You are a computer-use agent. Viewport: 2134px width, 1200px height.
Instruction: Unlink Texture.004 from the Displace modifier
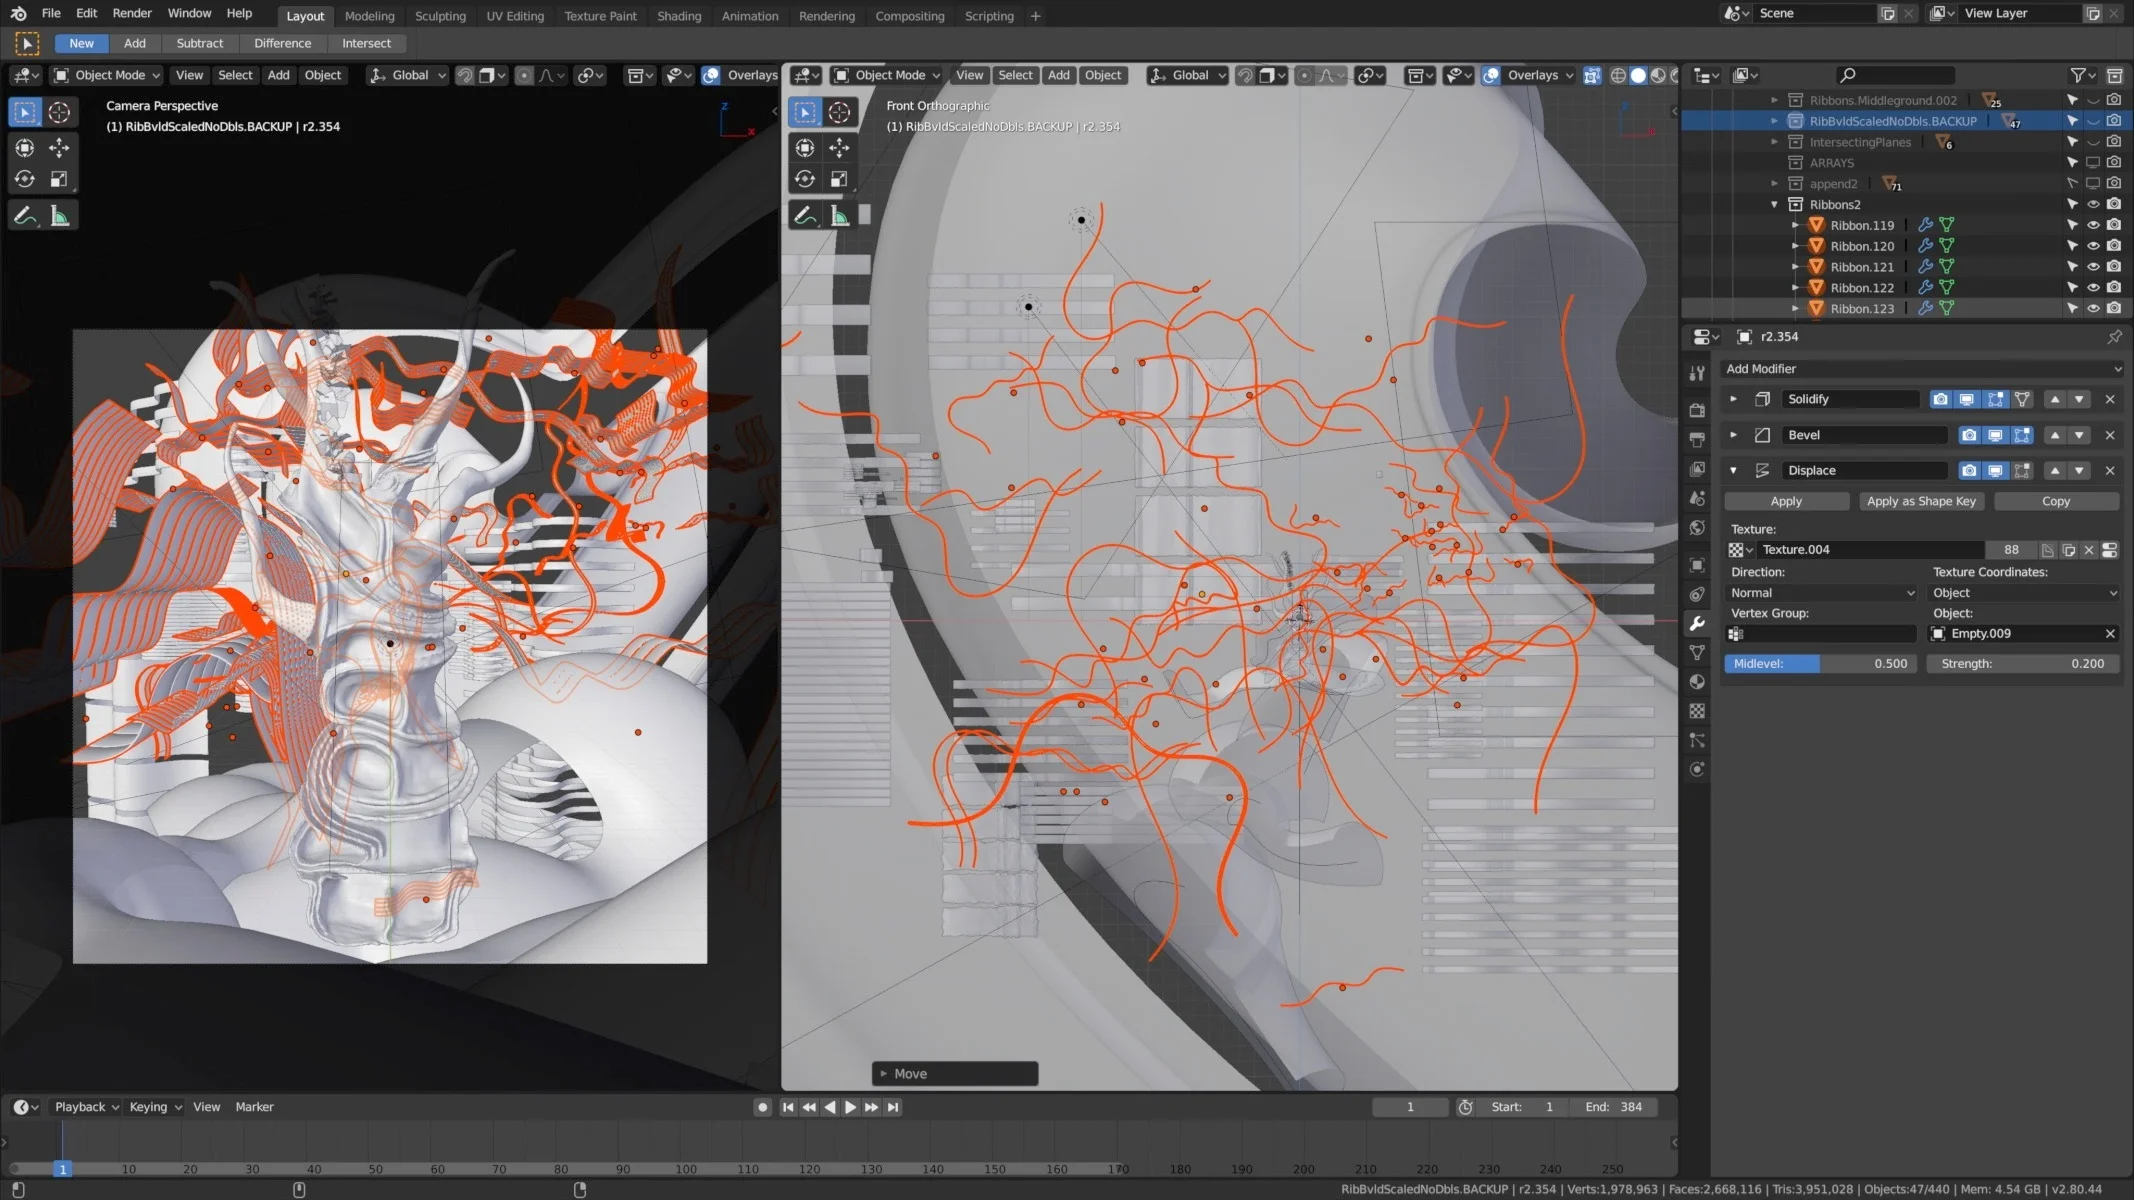(2089, 550)
